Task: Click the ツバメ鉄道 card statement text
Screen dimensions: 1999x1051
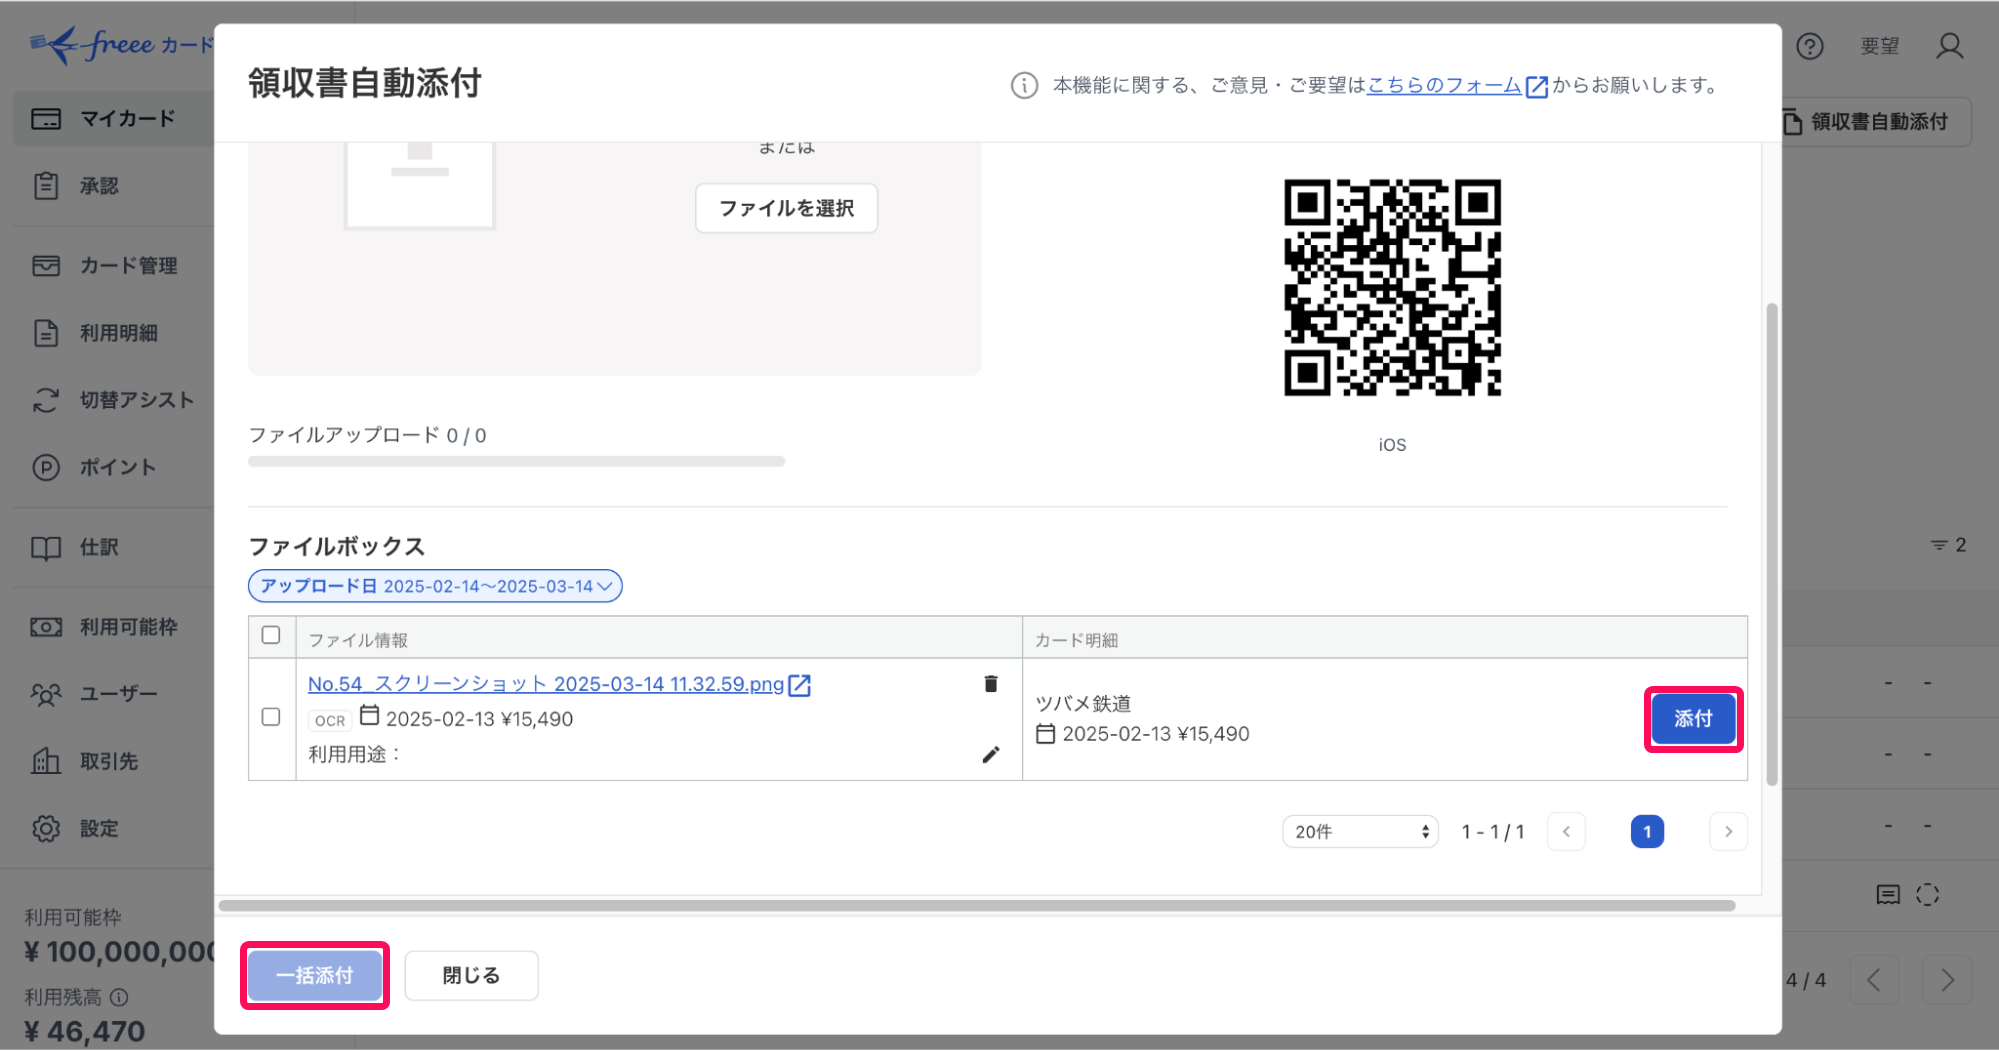Action: pyautogui.click(x=1083, y=704)
